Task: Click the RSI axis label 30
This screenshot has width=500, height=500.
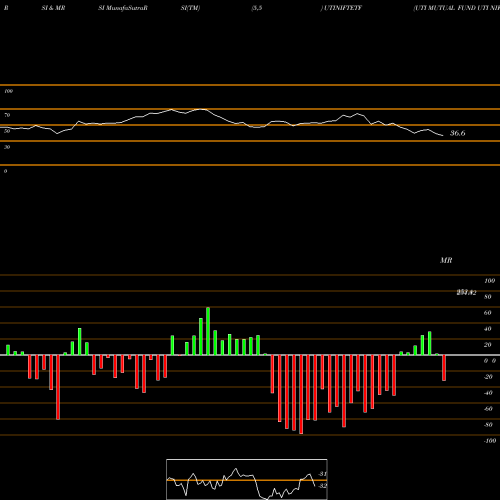Action: 7,147
